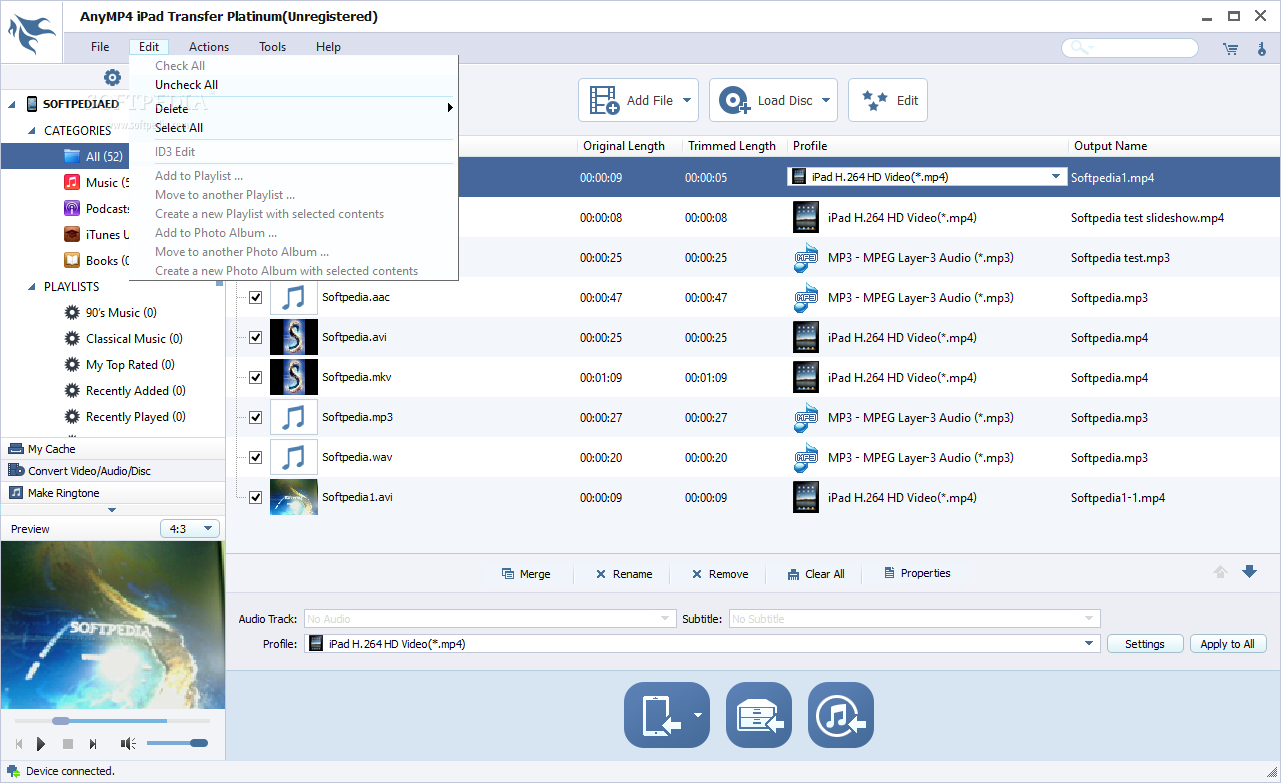The width and height of the screenshot is (1281, 783).
Task: Open the Subtitle dropdown
Action: (914, 619)
